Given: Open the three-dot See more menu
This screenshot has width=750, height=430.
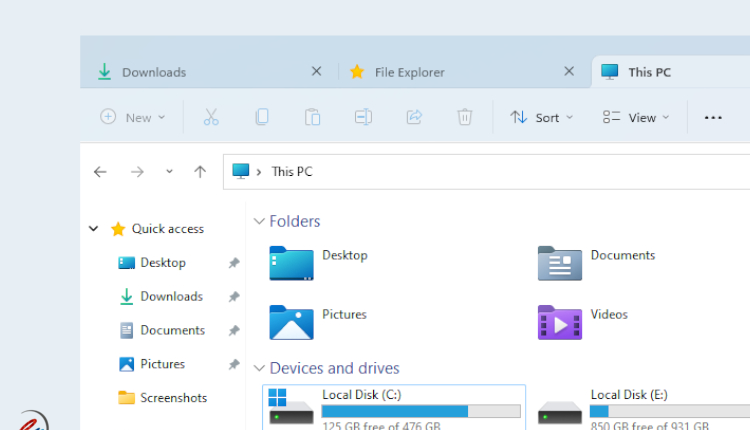Looking at the screenshot, I should 713,117.
